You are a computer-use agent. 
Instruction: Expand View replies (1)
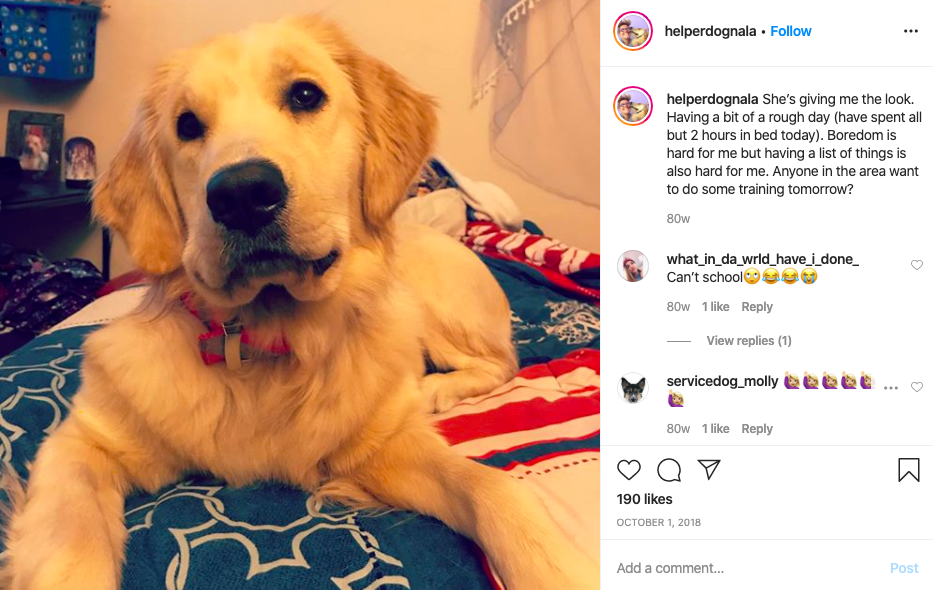tap(749, 341)
